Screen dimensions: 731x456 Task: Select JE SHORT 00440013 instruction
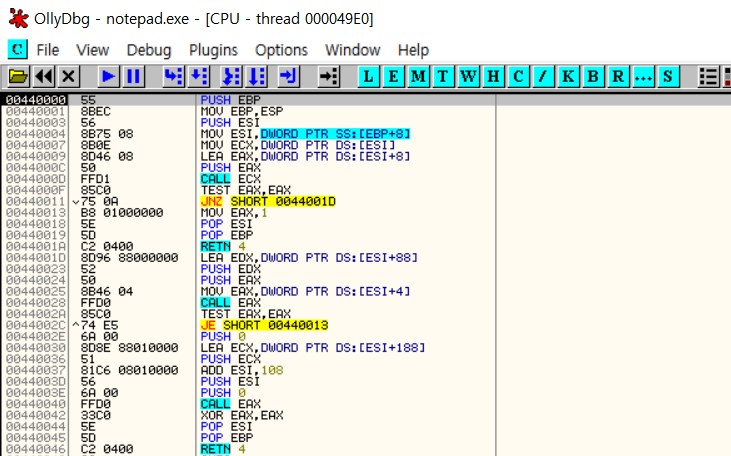point(264,325)
